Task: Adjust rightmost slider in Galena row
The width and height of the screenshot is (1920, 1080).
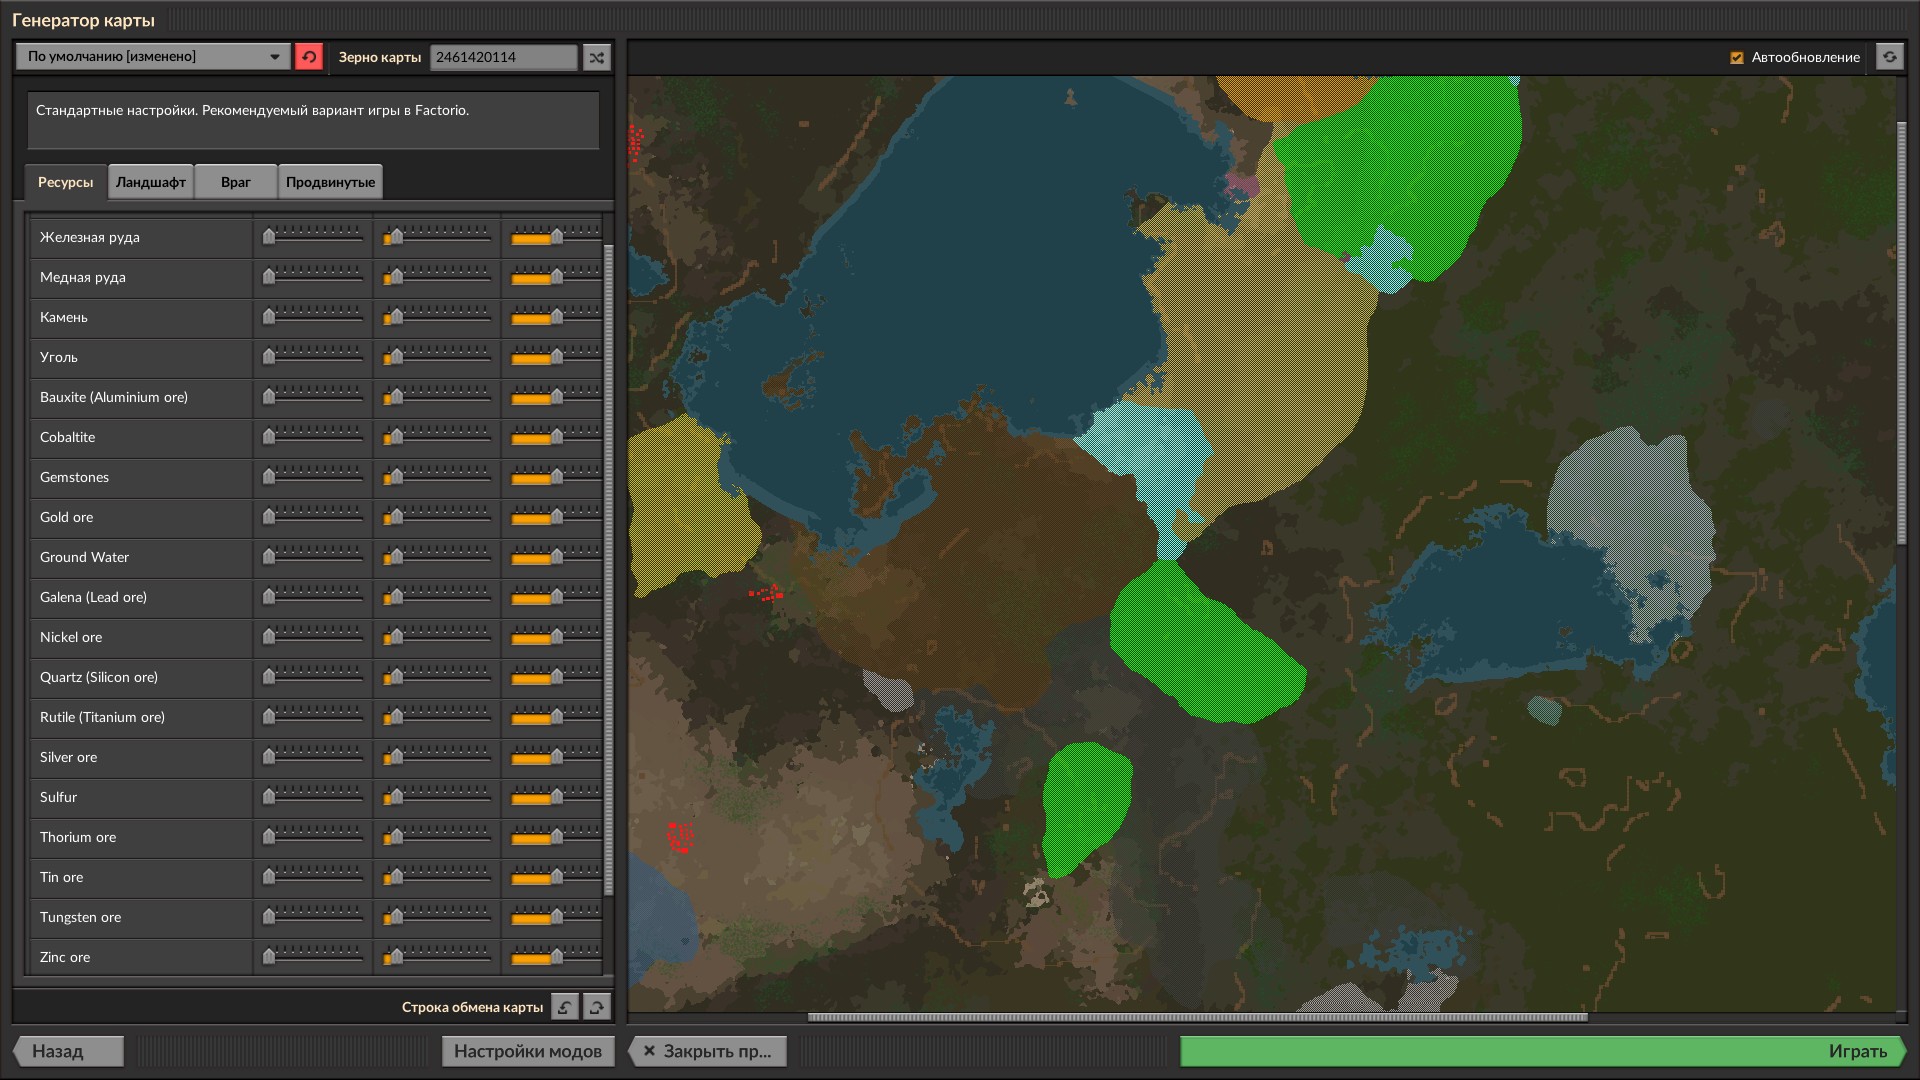Action: [556, 597]
